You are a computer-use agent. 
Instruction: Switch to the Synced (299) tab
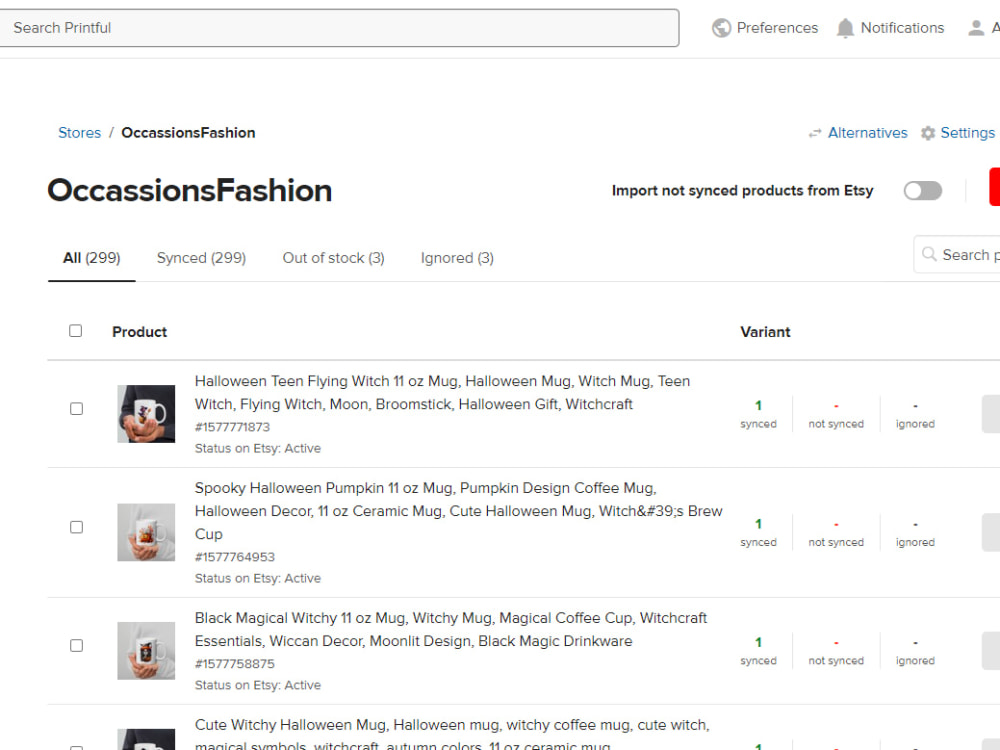point(201,258)
